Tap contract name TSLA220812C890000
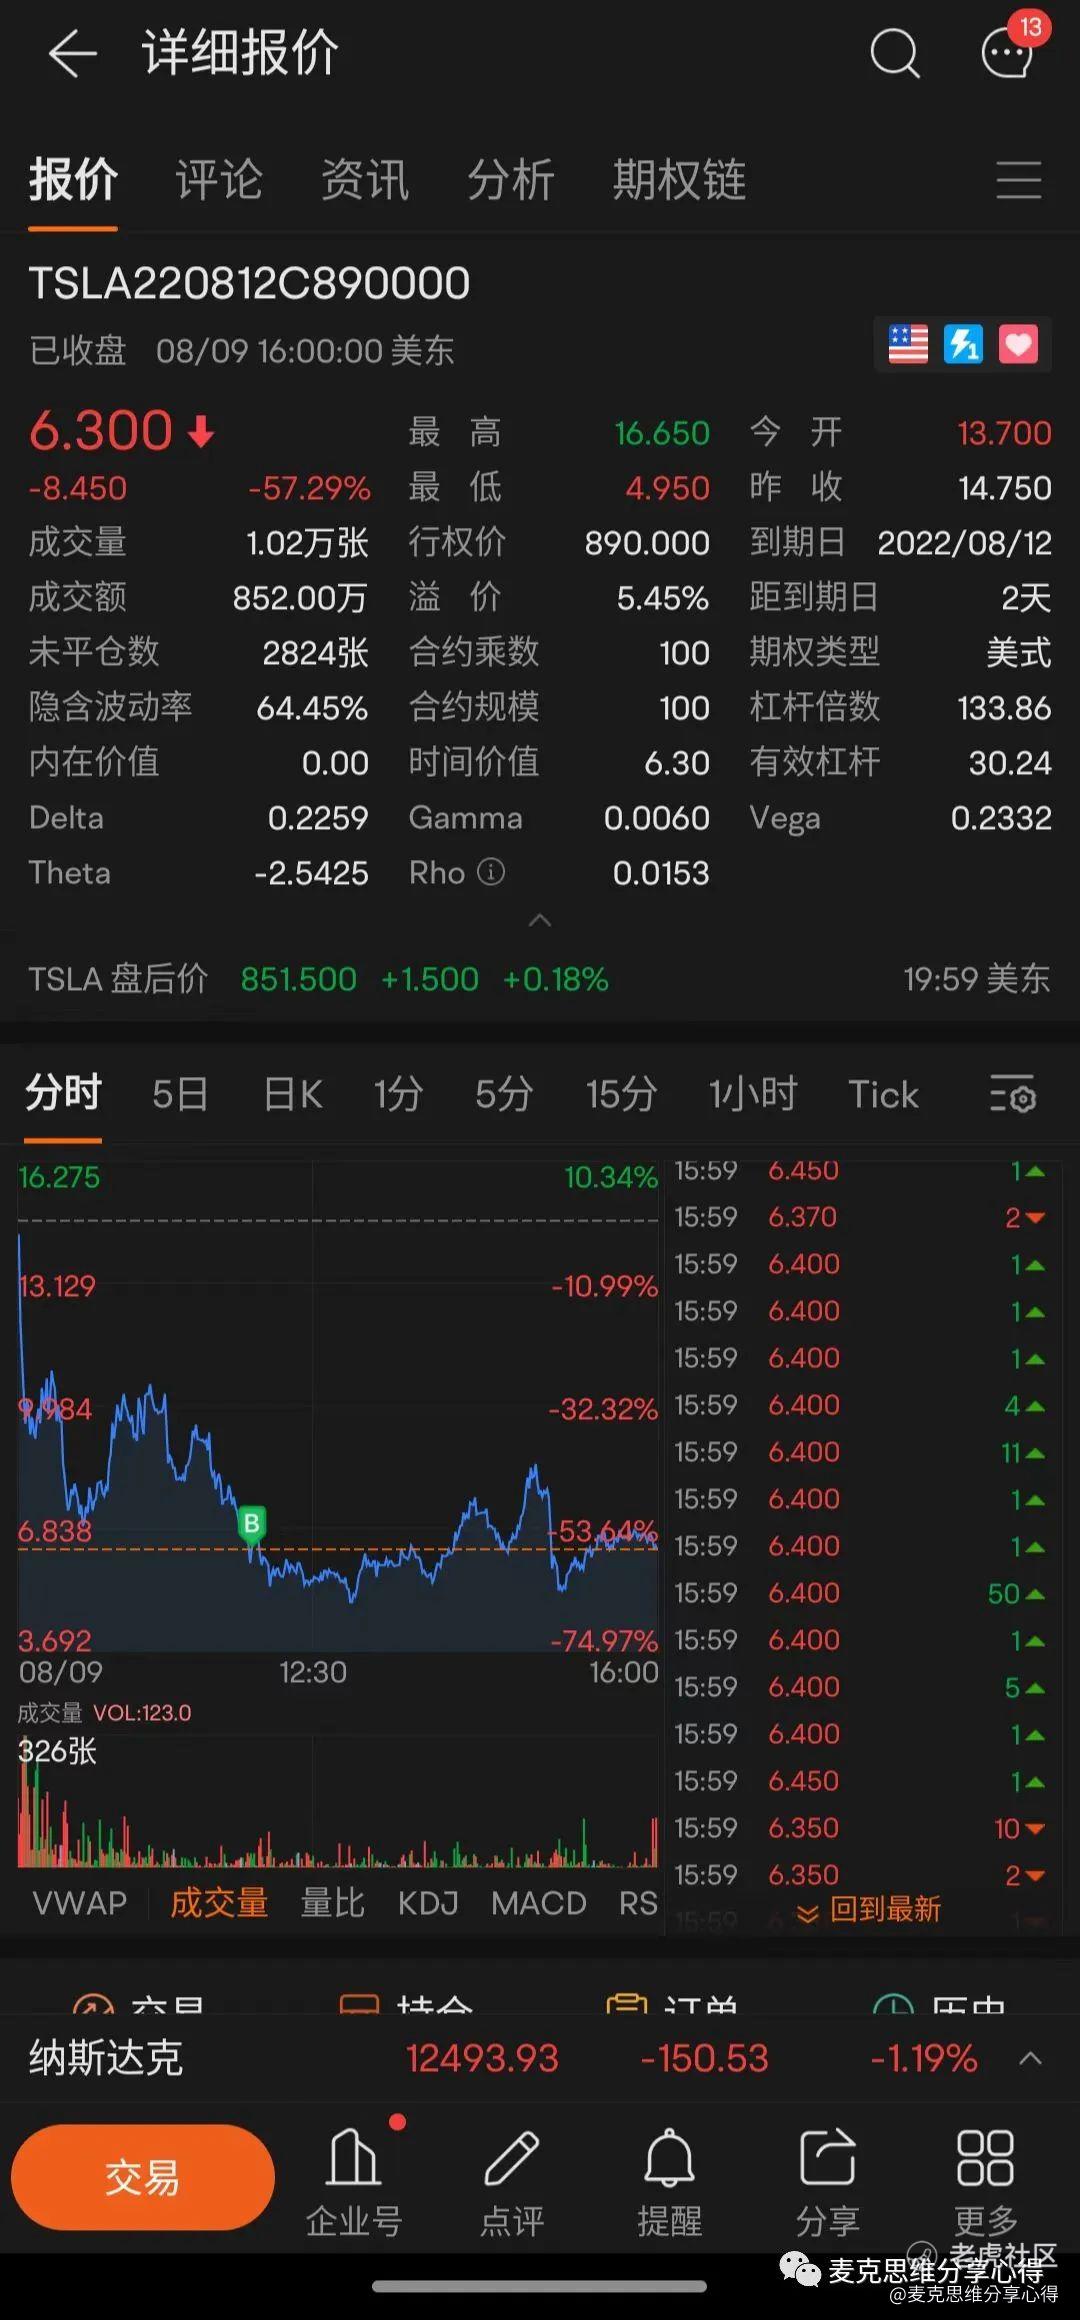1080x2320 pixels. [x=249, y=283]
